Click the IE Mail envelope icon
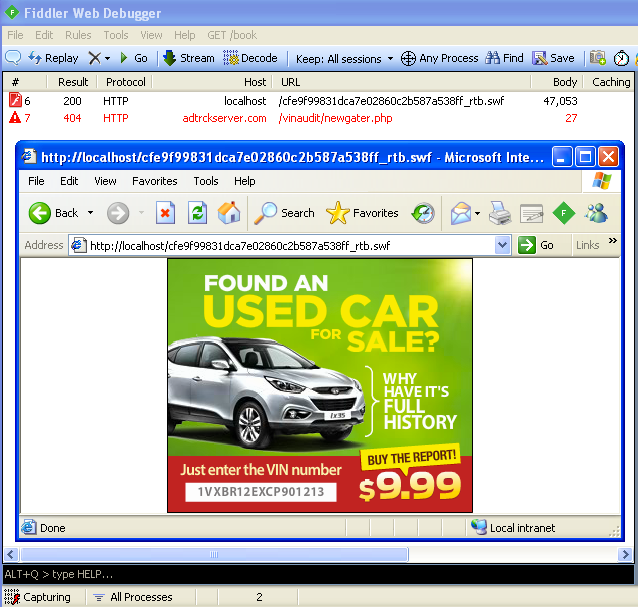The image size is (638, 607). [x=461, y=213]
